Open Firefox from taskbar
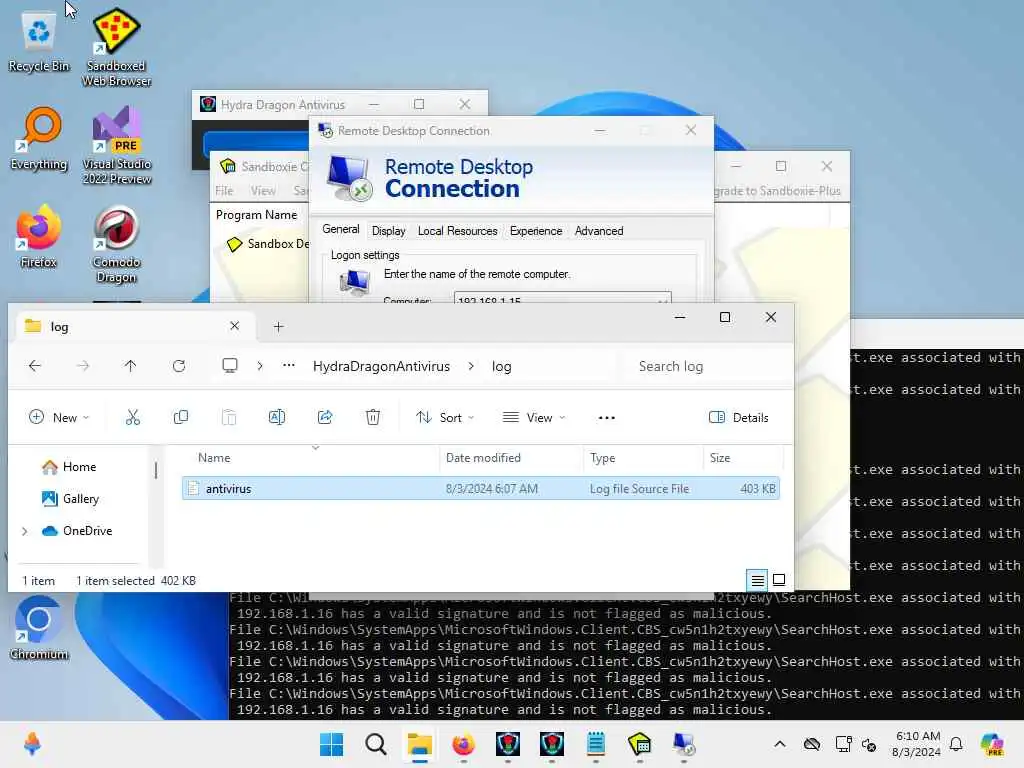 tap(464, 744)
